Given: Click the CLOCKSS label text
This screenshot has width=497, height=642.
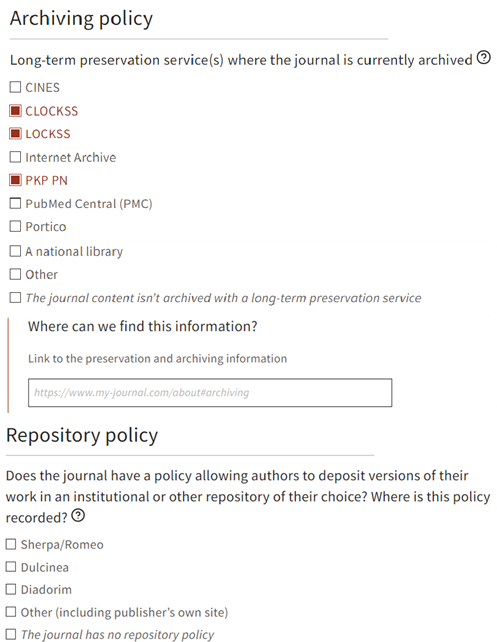Looking at the screenshot, I should click(x=52, y=111).
